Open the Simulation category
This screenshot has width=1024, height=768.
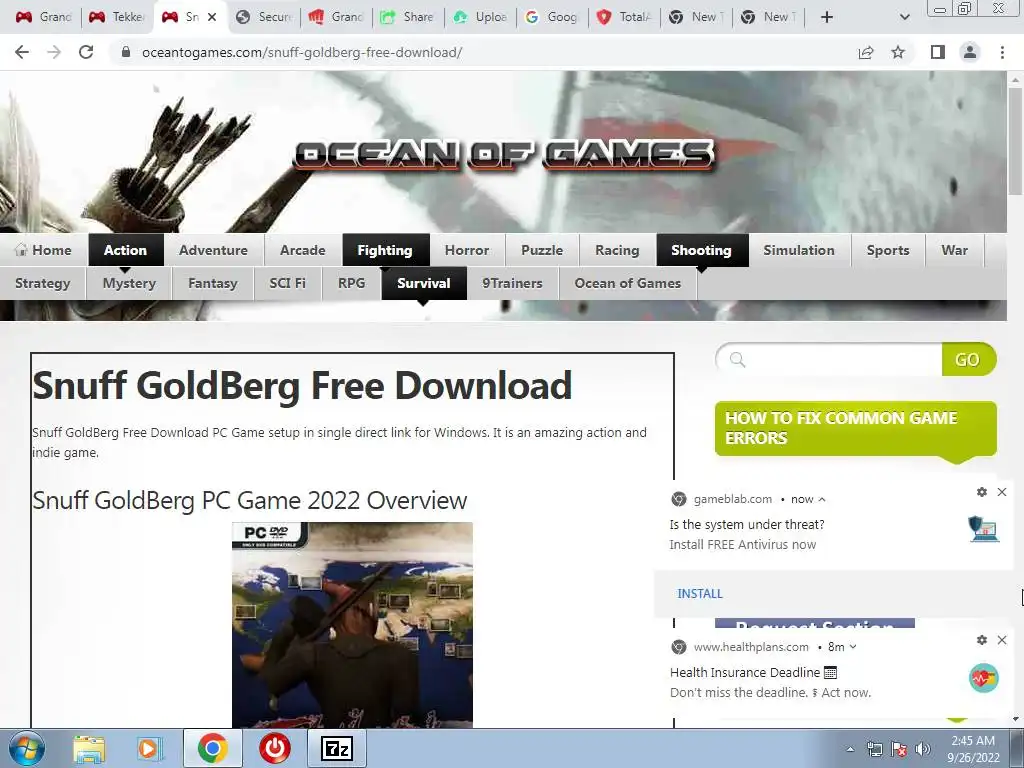pos(799,250)
